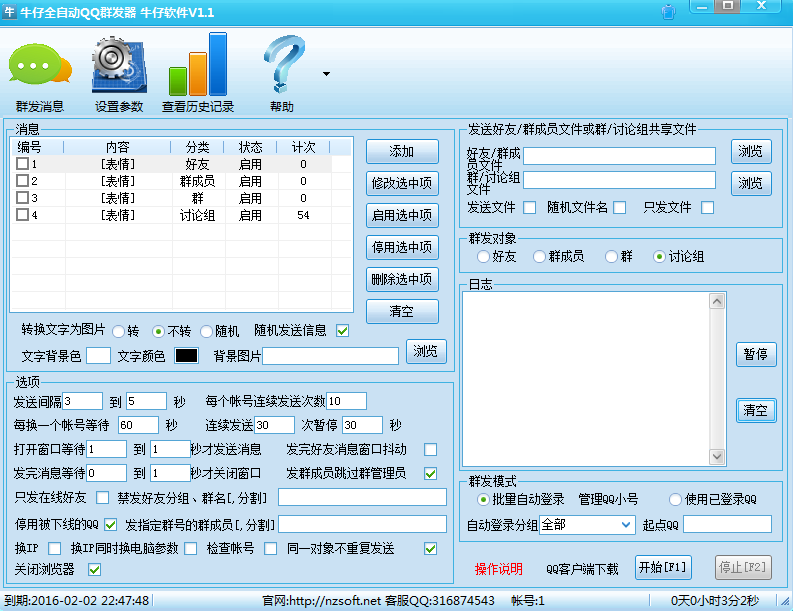Check message row 2 群成员 checkbox

coord(22,181)
